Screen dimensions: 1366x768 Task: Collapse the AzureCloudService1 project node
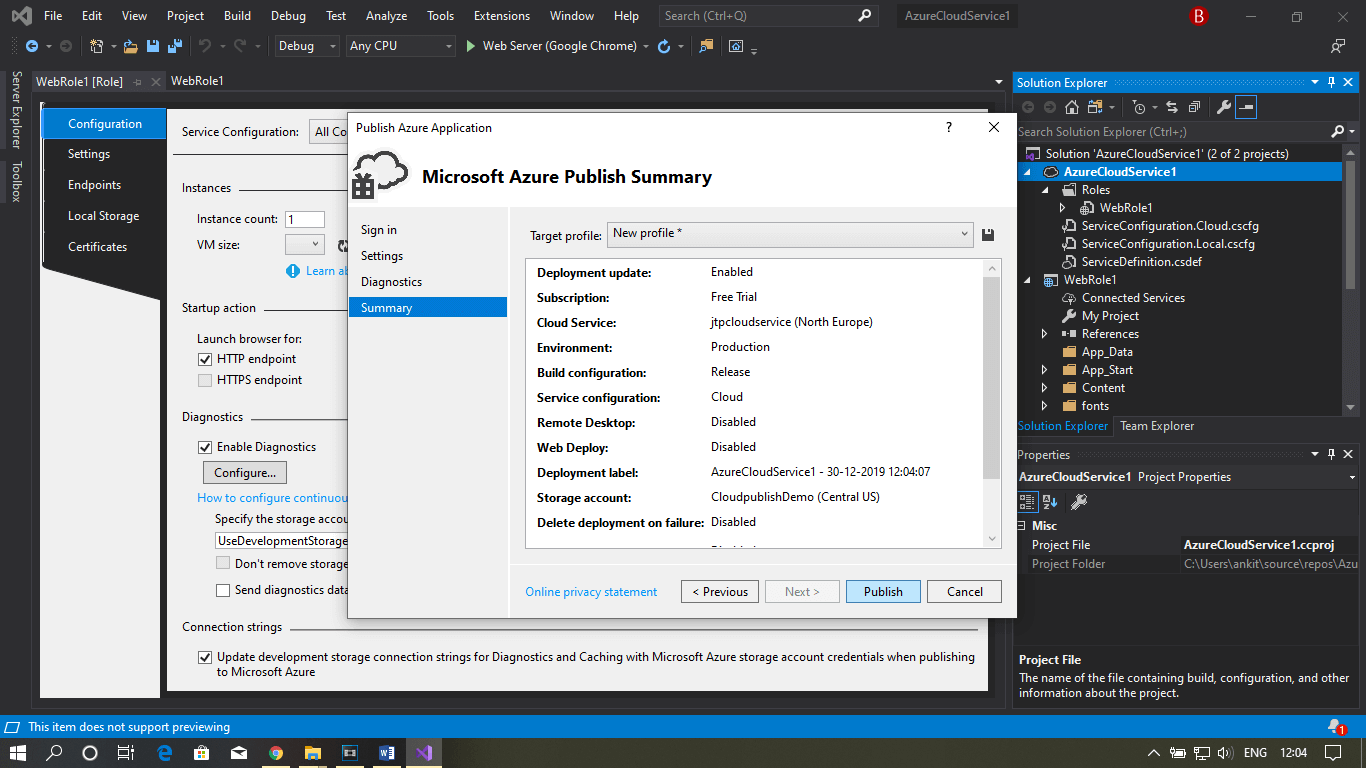coord(1028,172)
